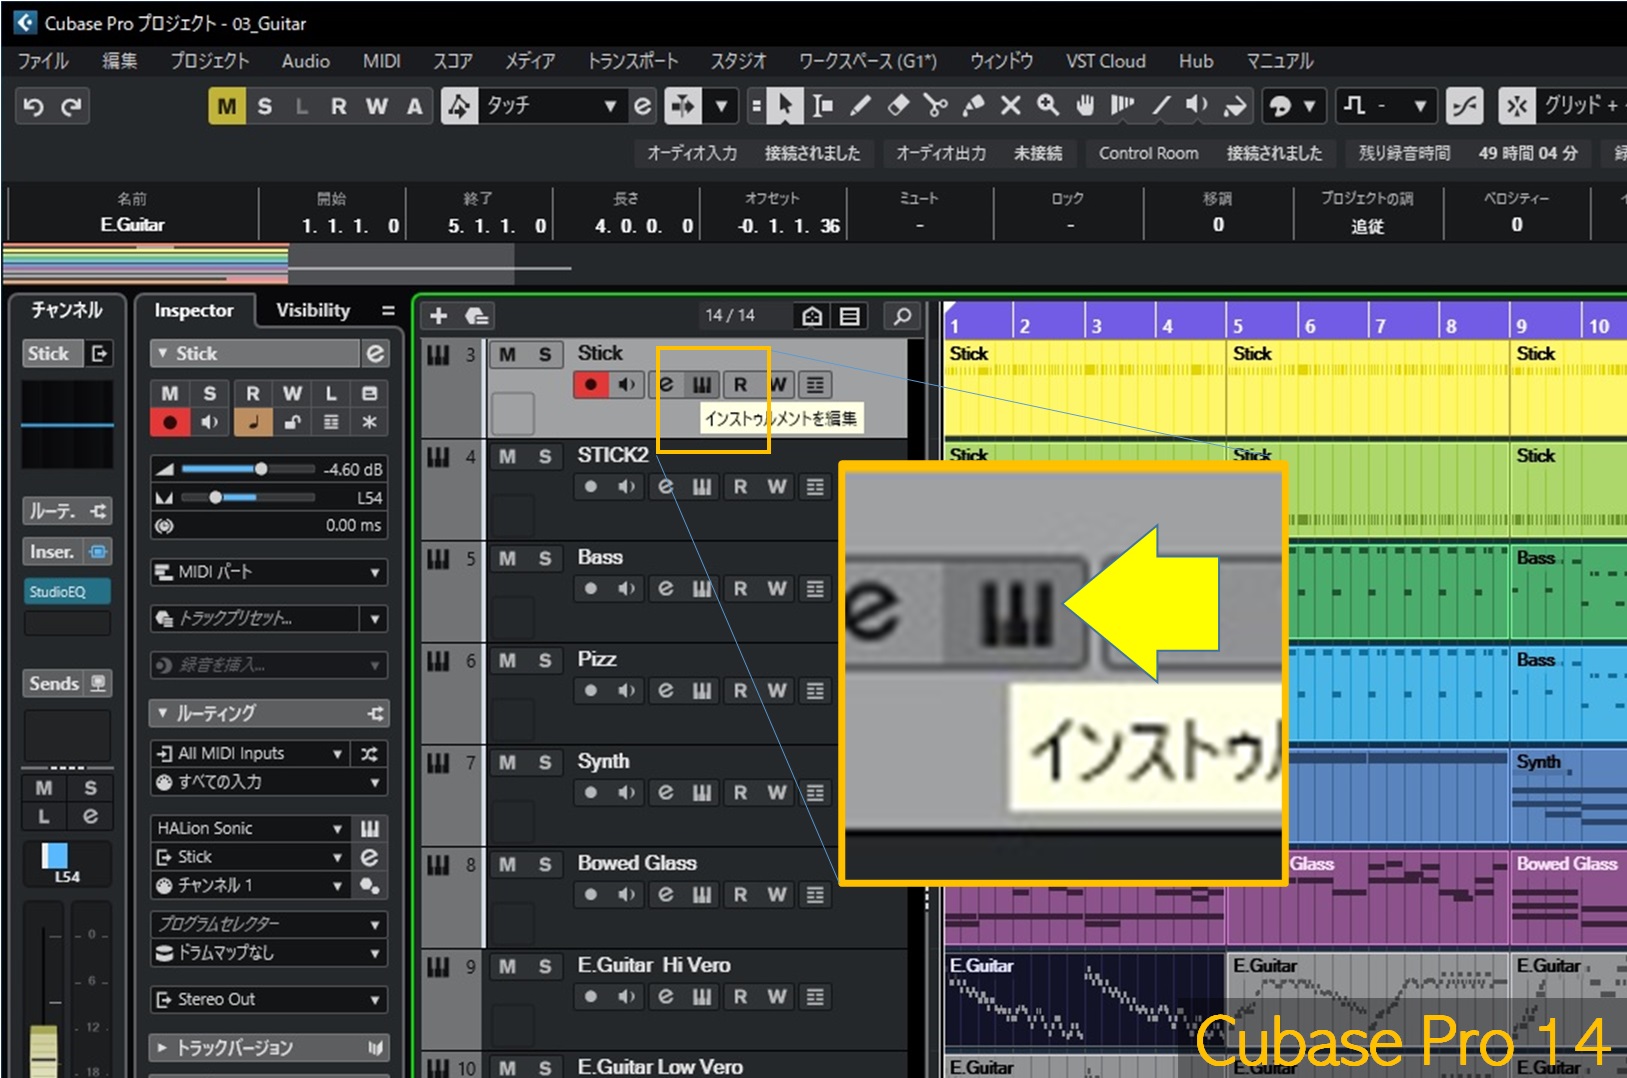Viewport: 1627px width, 1078px height.
Task: Select the Erase tool
Action: (x=898, y=106)
